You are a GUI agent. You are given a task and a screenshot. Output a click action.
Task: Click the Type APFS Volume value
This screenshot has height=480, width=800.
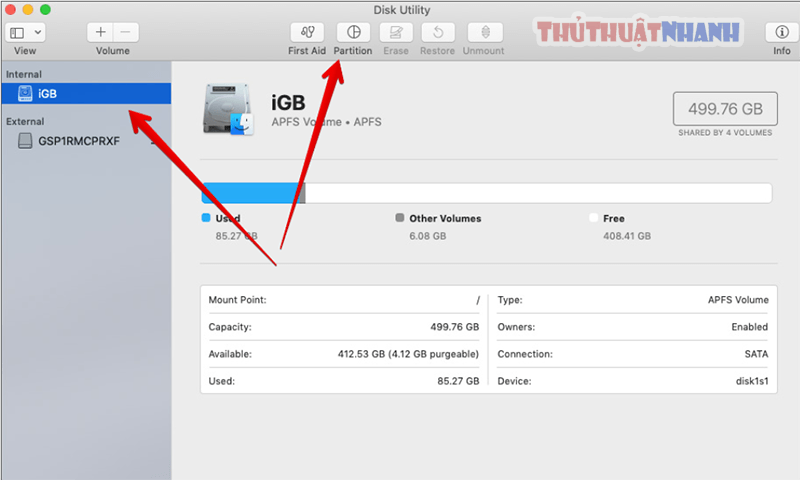click(738, 300)
